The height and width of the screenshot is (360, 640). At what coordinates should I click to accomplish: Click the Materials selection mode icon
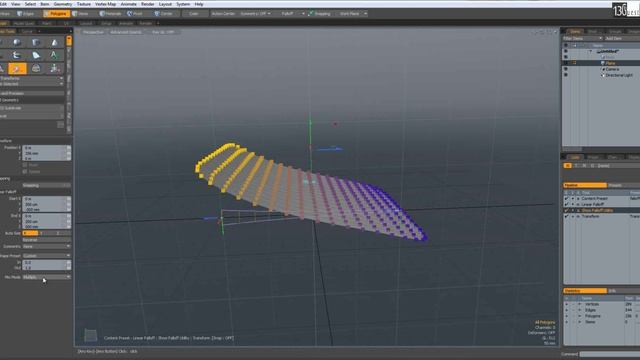point(102,14)
